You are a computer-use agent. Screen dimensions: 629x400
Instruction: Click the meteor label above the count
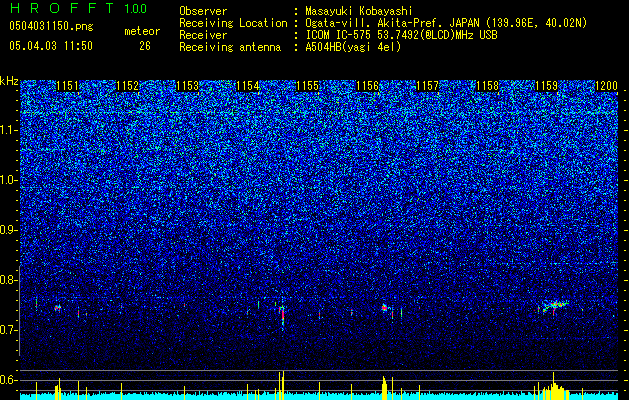(142, 31)
